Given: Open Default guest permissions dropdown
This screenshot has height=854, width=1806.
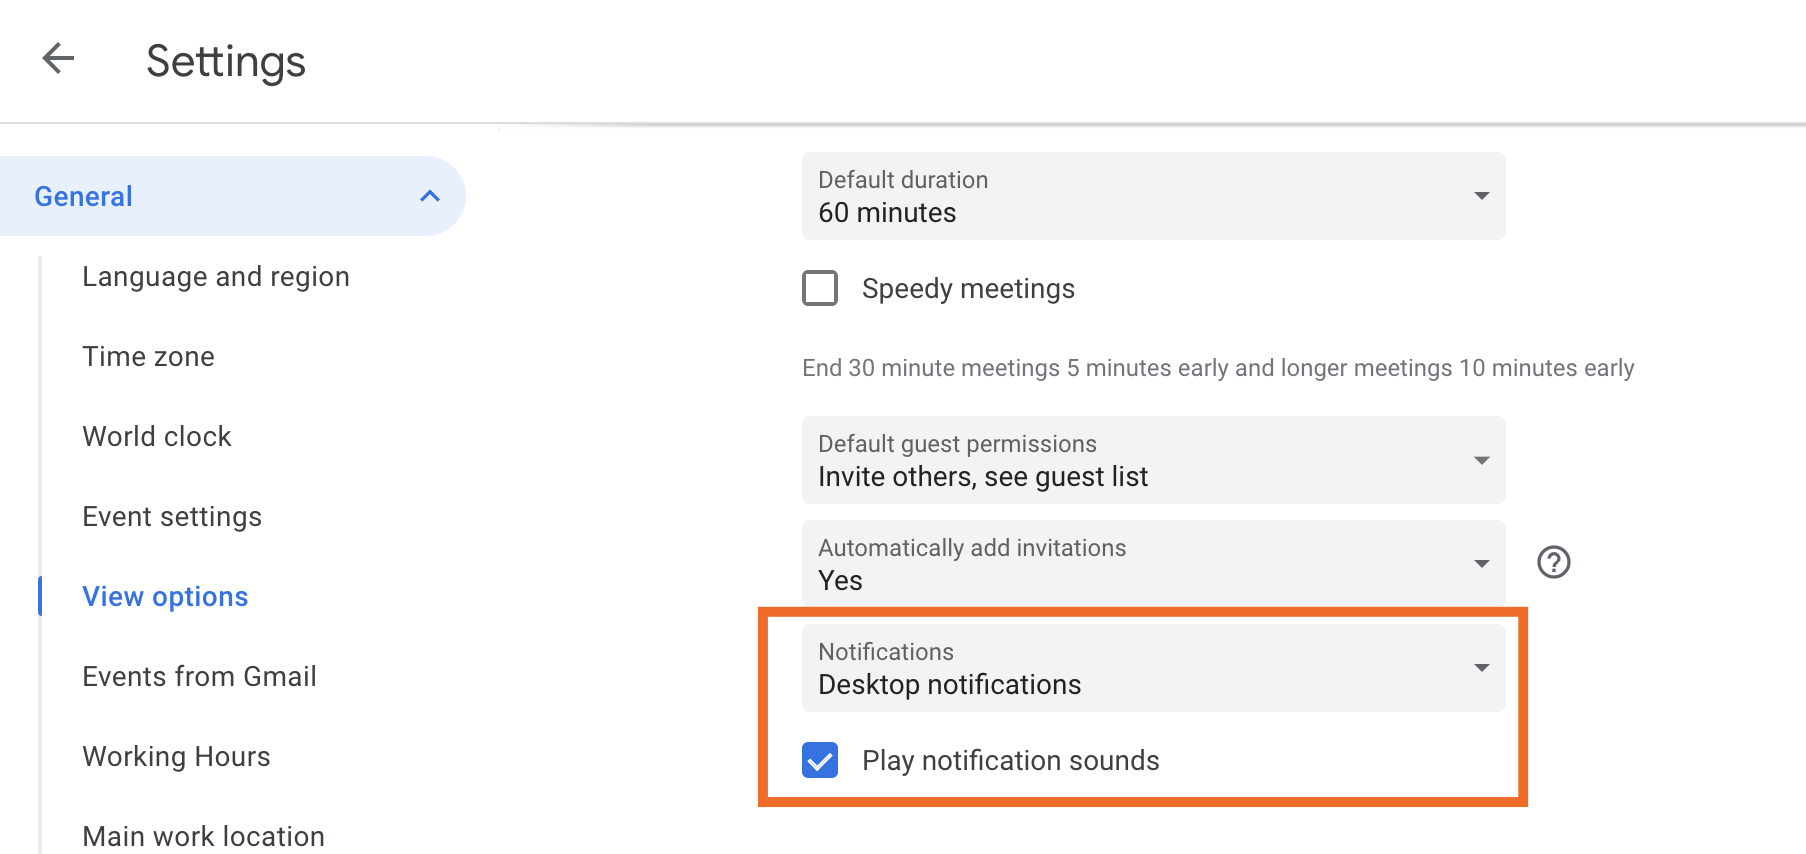Looking at the screenshot, I should 1153,460.
